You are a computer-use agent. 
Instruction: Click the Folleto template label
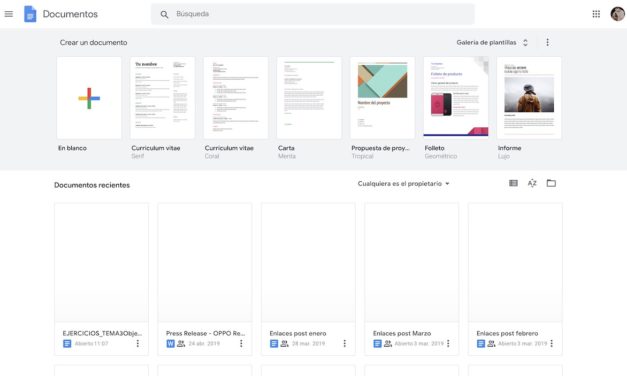(435, 148)
